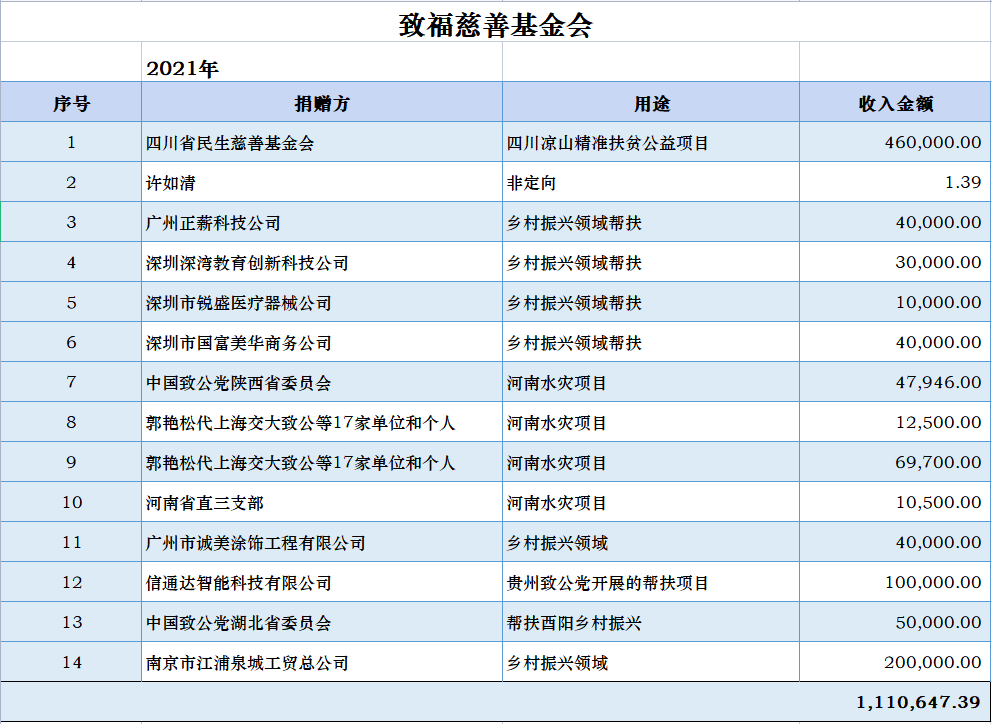The width and height of the screenshot is (992, 724).
Task: Click donor cell 深圳市国富美华商务公司
Action: 322,342
